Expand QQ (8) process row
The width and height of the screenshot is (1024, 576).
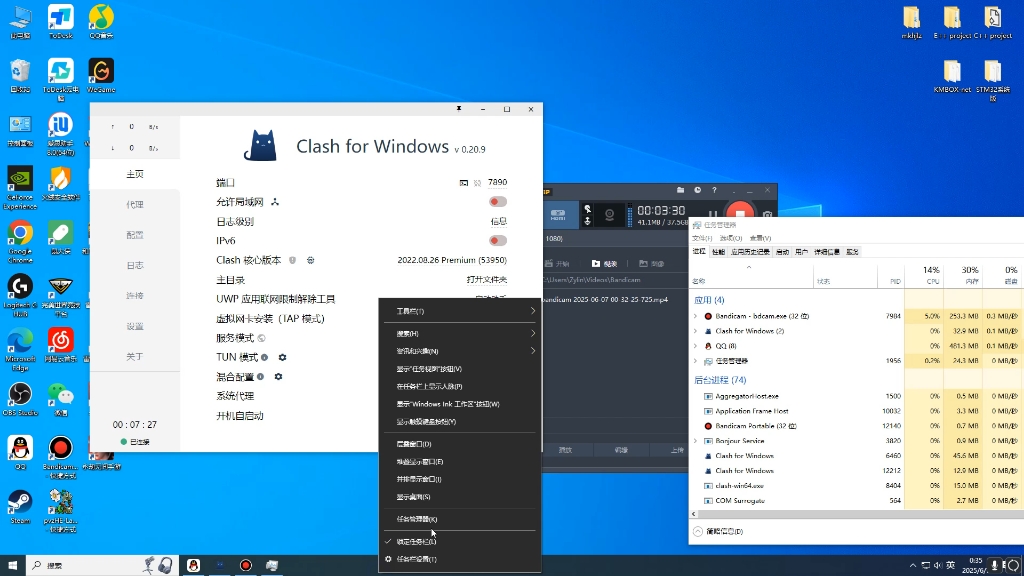coord(696,346)
